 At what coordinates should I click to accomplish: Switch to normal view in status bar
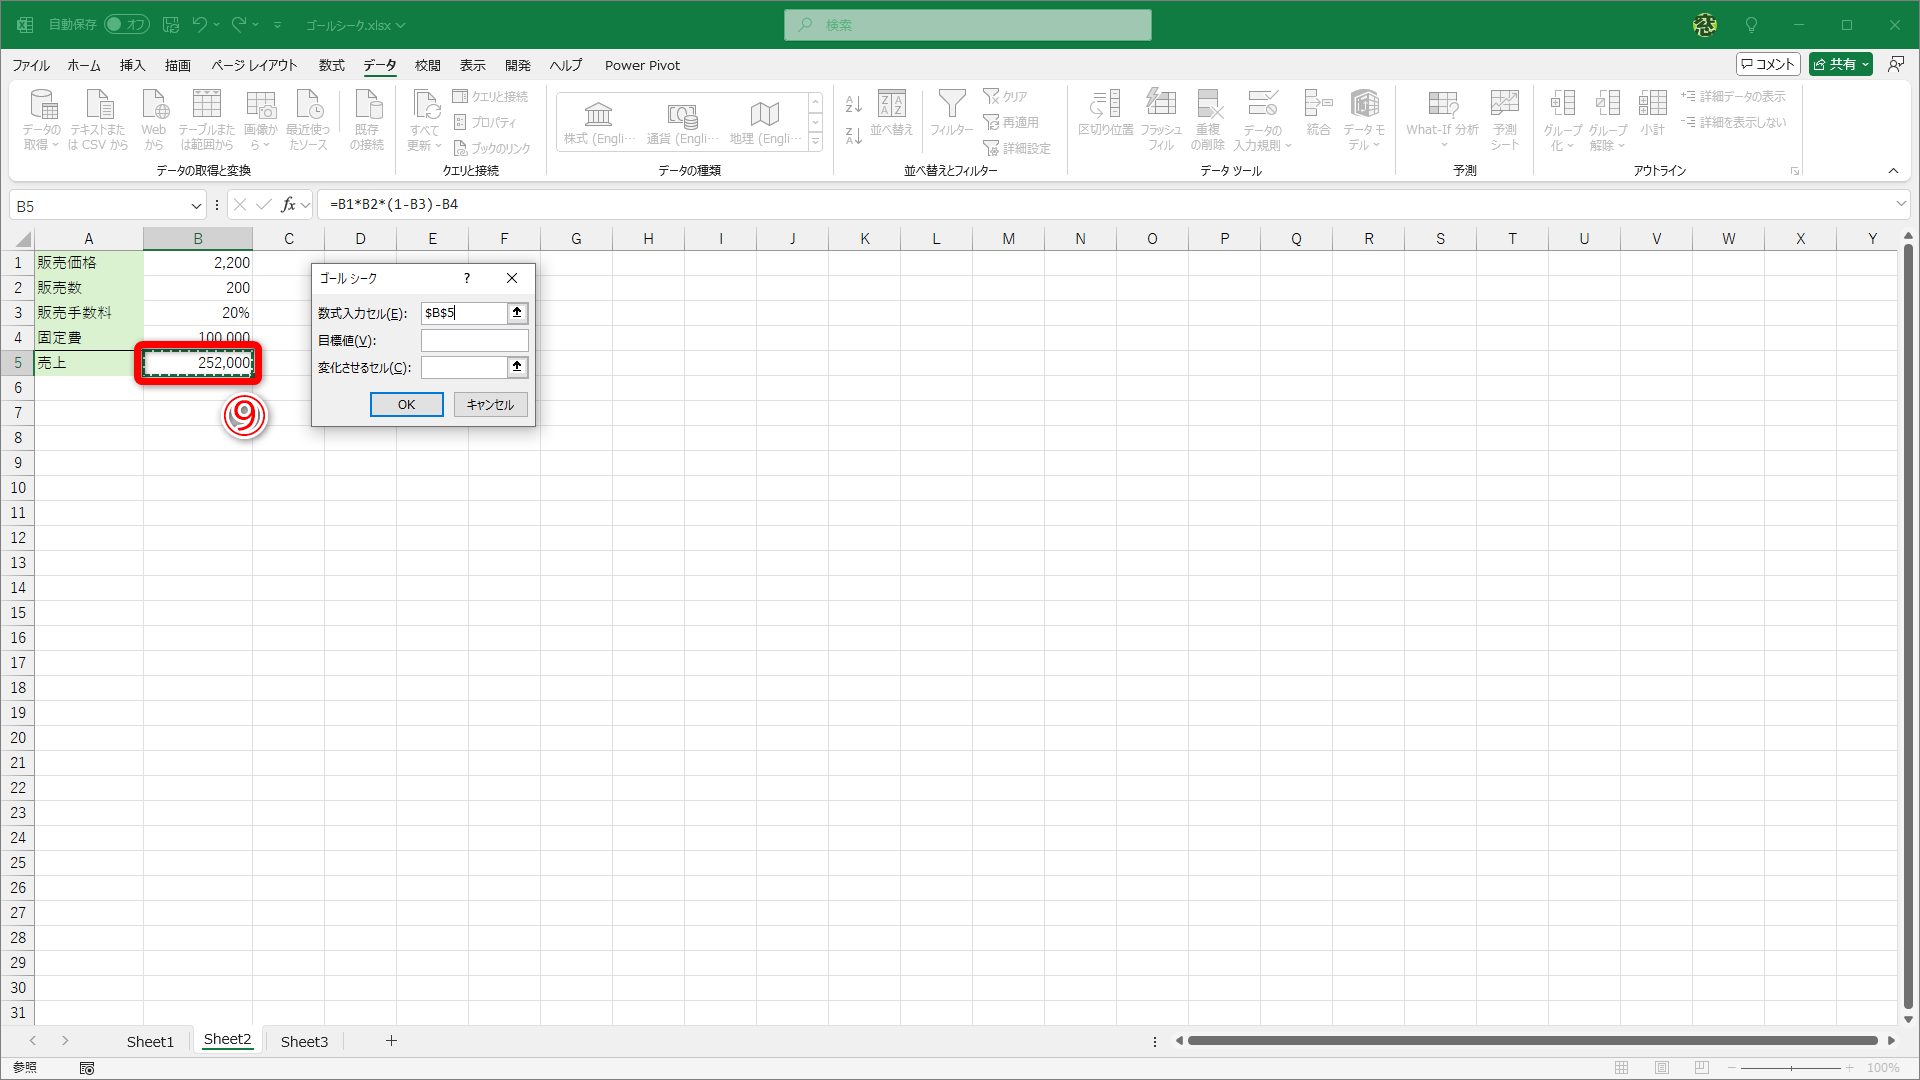pyautogui.click(x=1622, y=1068)
